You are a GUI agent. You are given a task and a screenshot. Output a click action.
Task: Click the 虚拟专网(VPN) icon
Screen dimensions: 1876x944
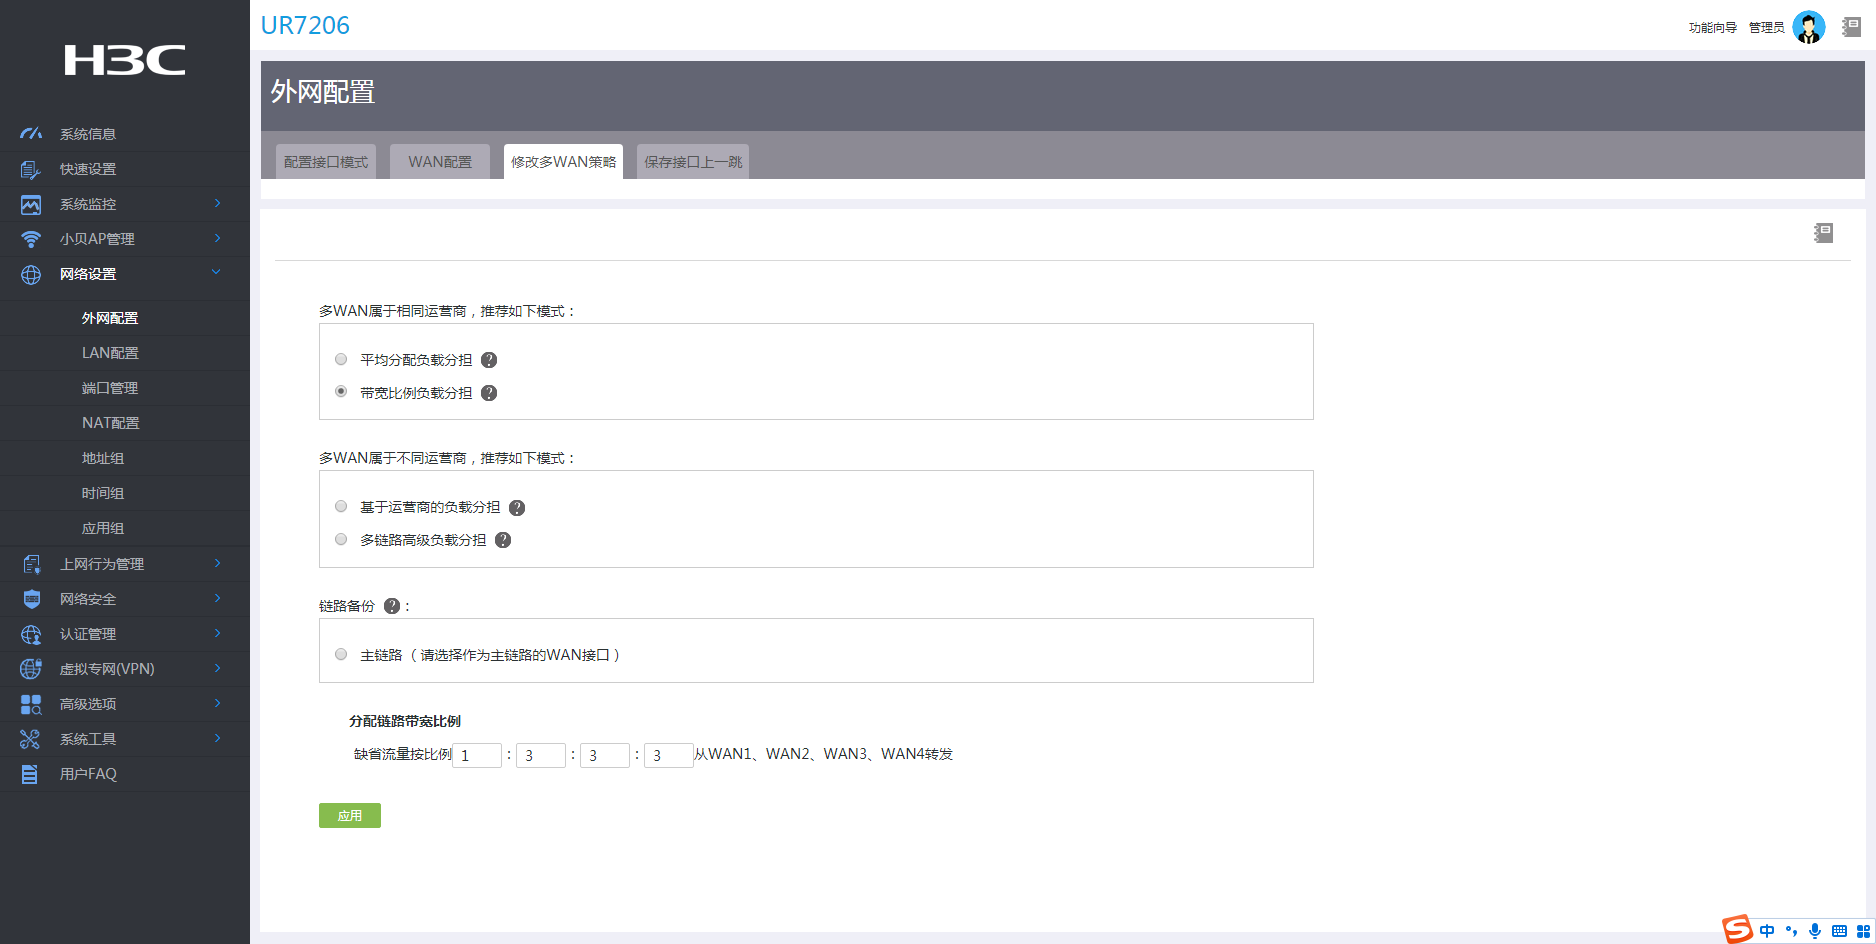pyautogui.click(x=31, y=669)
